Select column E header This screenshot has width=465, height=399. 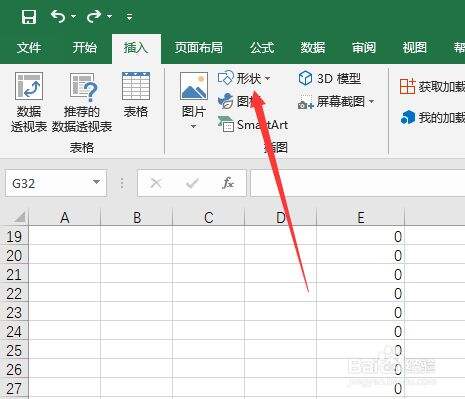pos(360,217)
